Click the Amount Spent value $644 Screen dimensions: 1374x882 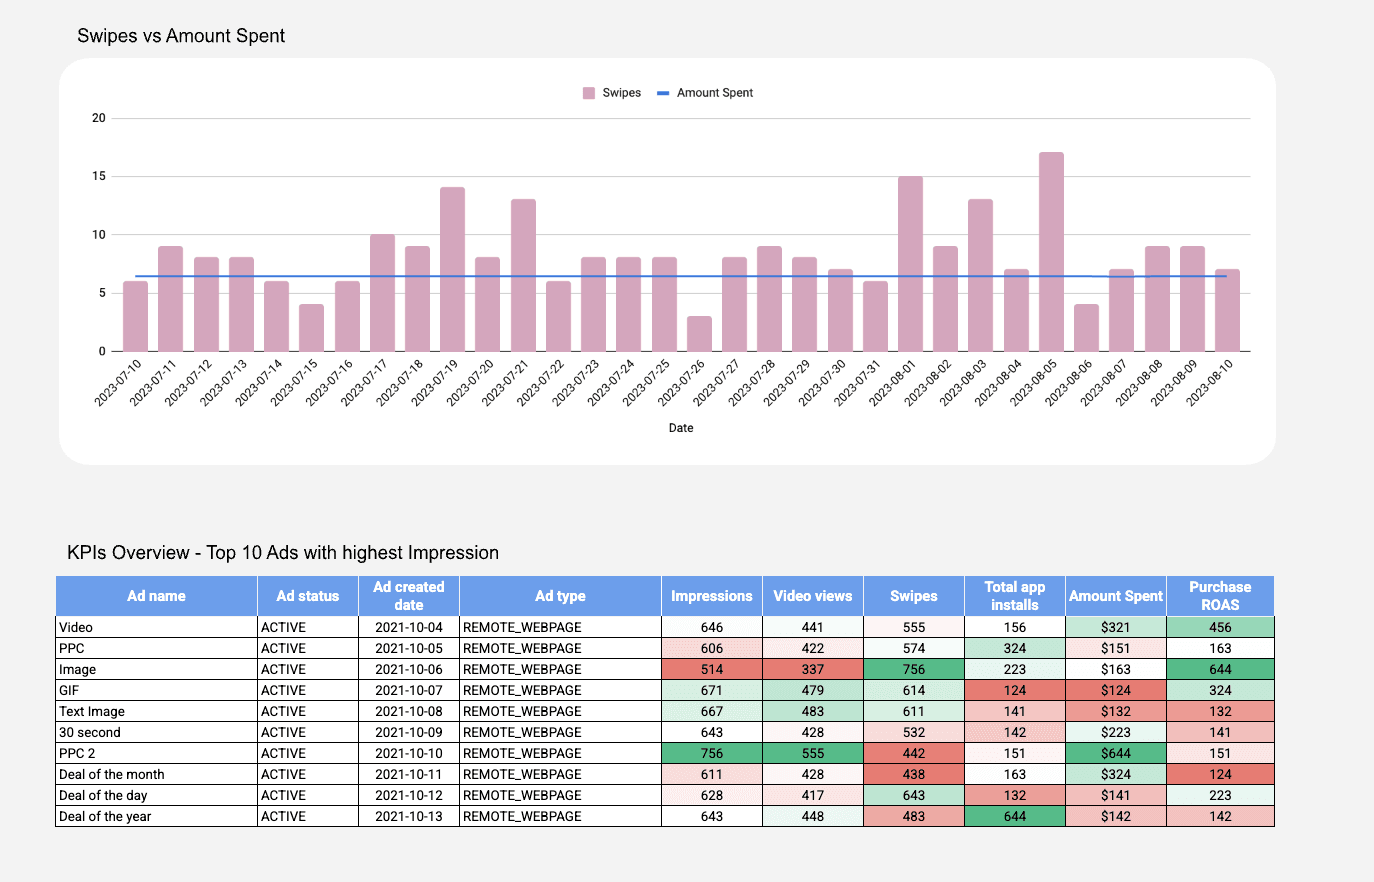[1116, 754]
